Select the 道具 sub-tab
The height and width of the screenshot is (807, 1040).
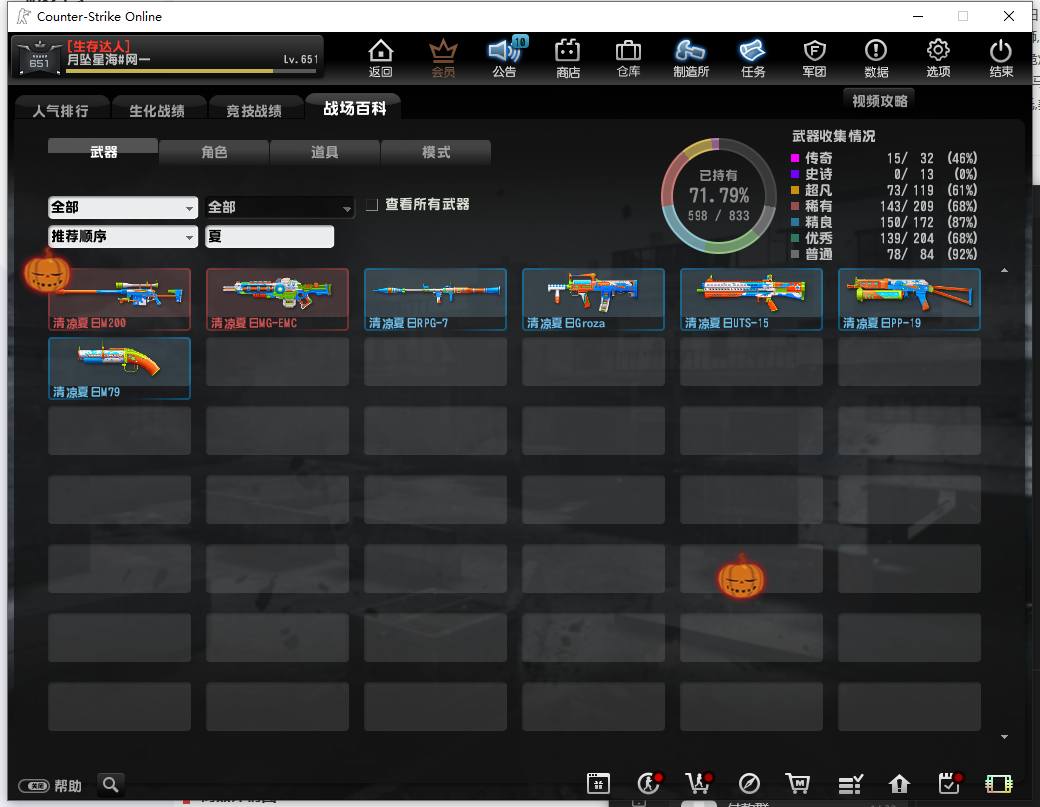pyautogui.click(x=325, y=152)
